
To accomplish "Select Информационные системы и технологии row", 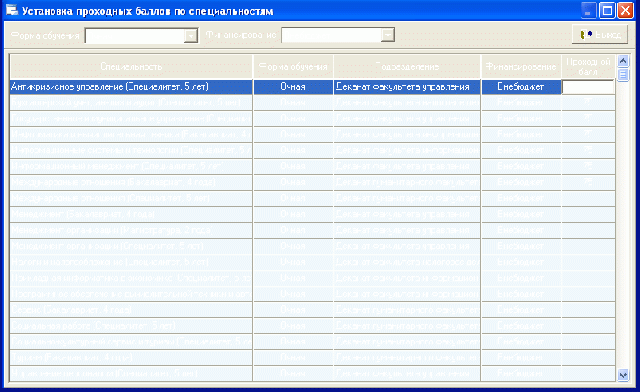I will pyautogui.click(x=312, y=151).
